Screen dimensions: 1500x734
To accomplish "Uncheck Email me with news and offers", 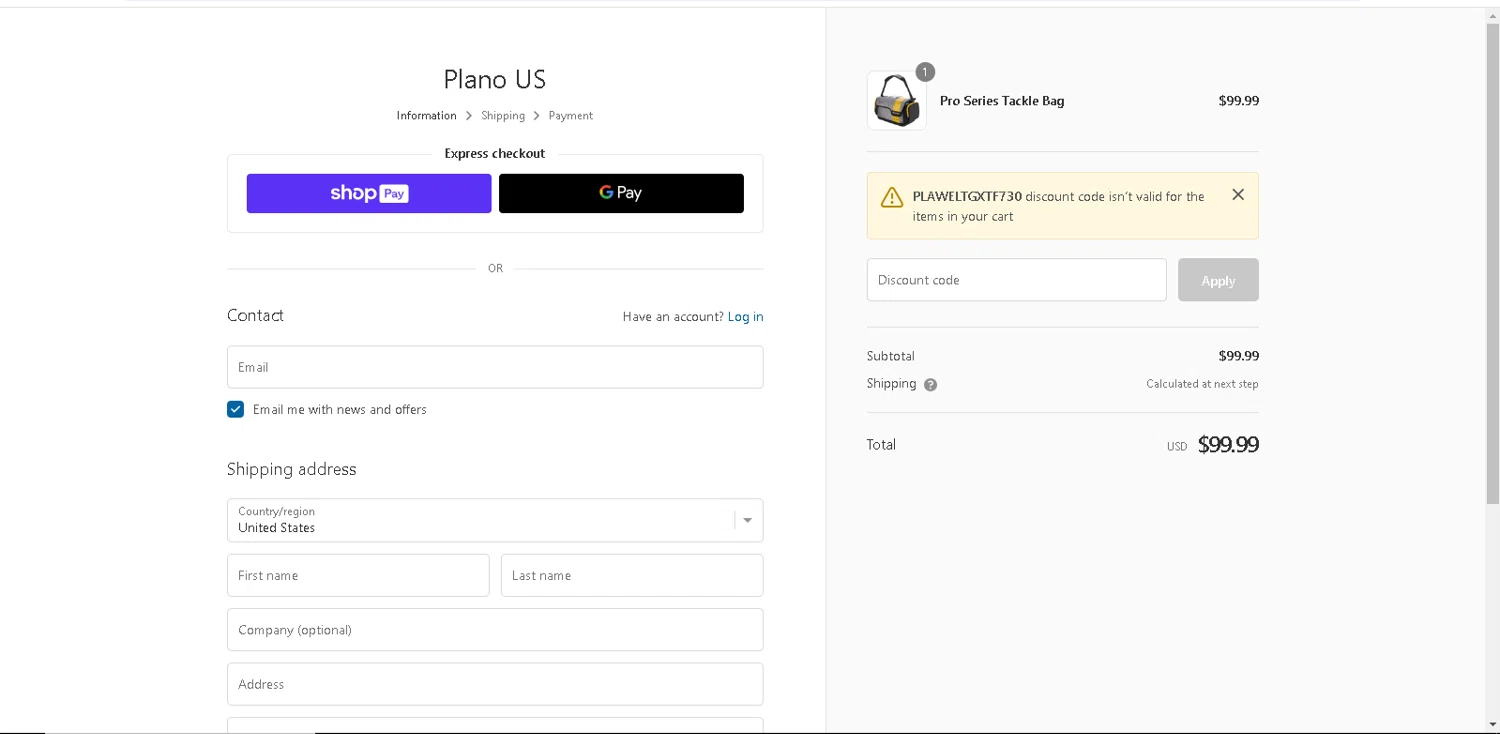I will click(235, 409).
